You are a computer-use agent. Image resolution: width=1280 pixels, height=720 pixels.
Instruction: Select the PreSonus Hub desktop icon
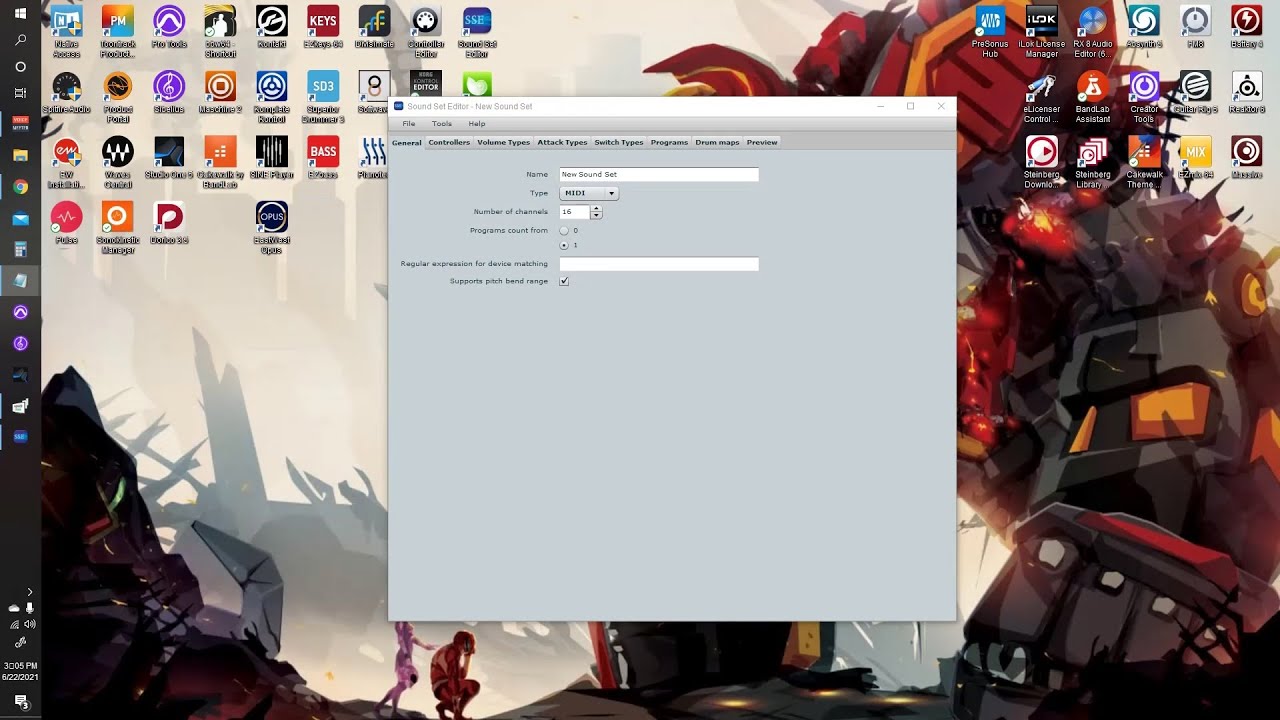[x=991, y=31]
